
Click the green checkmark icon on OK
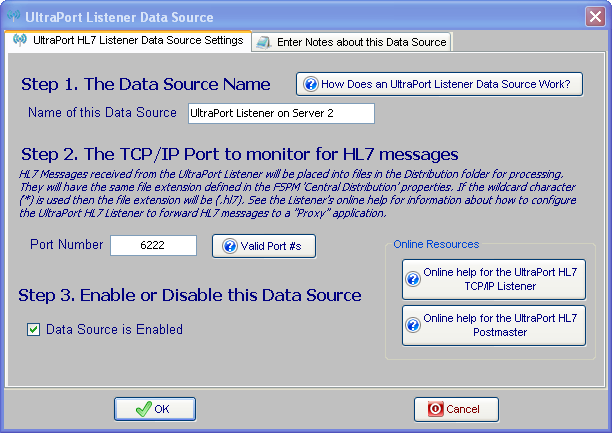(x=143, y=409)
